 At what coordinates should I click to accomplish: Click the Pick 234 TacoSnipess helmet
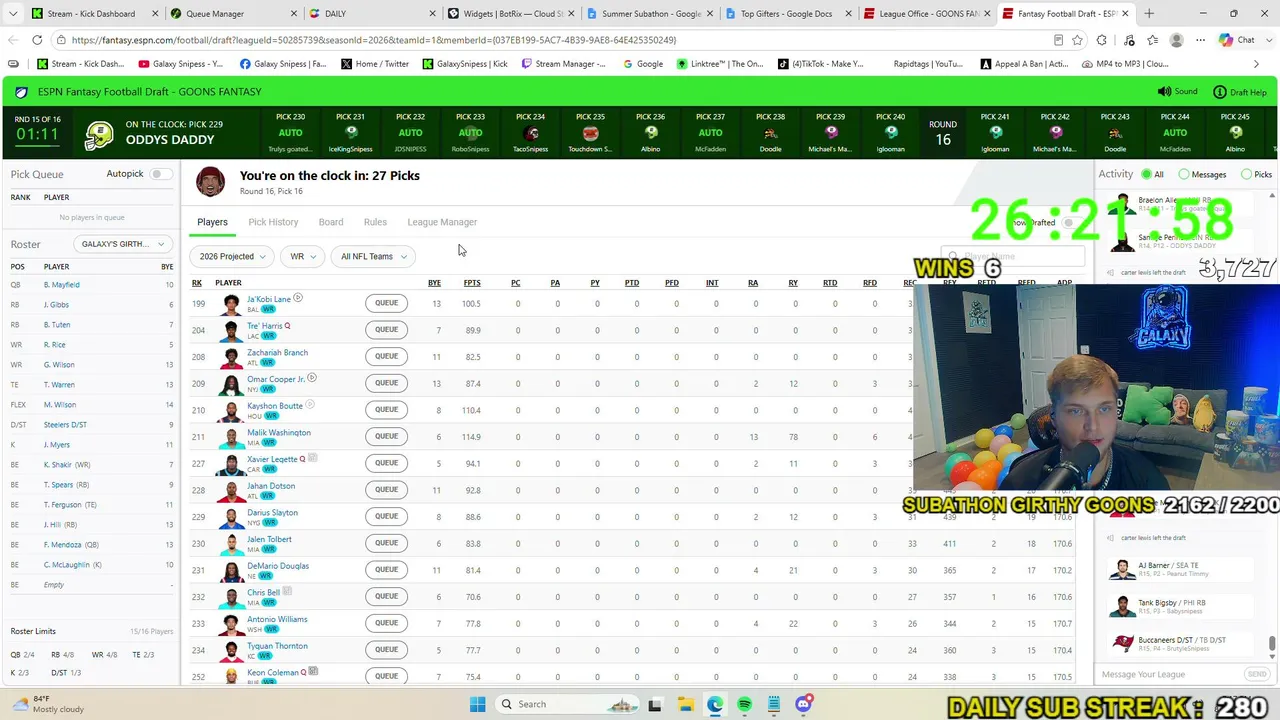pos(531,133)
